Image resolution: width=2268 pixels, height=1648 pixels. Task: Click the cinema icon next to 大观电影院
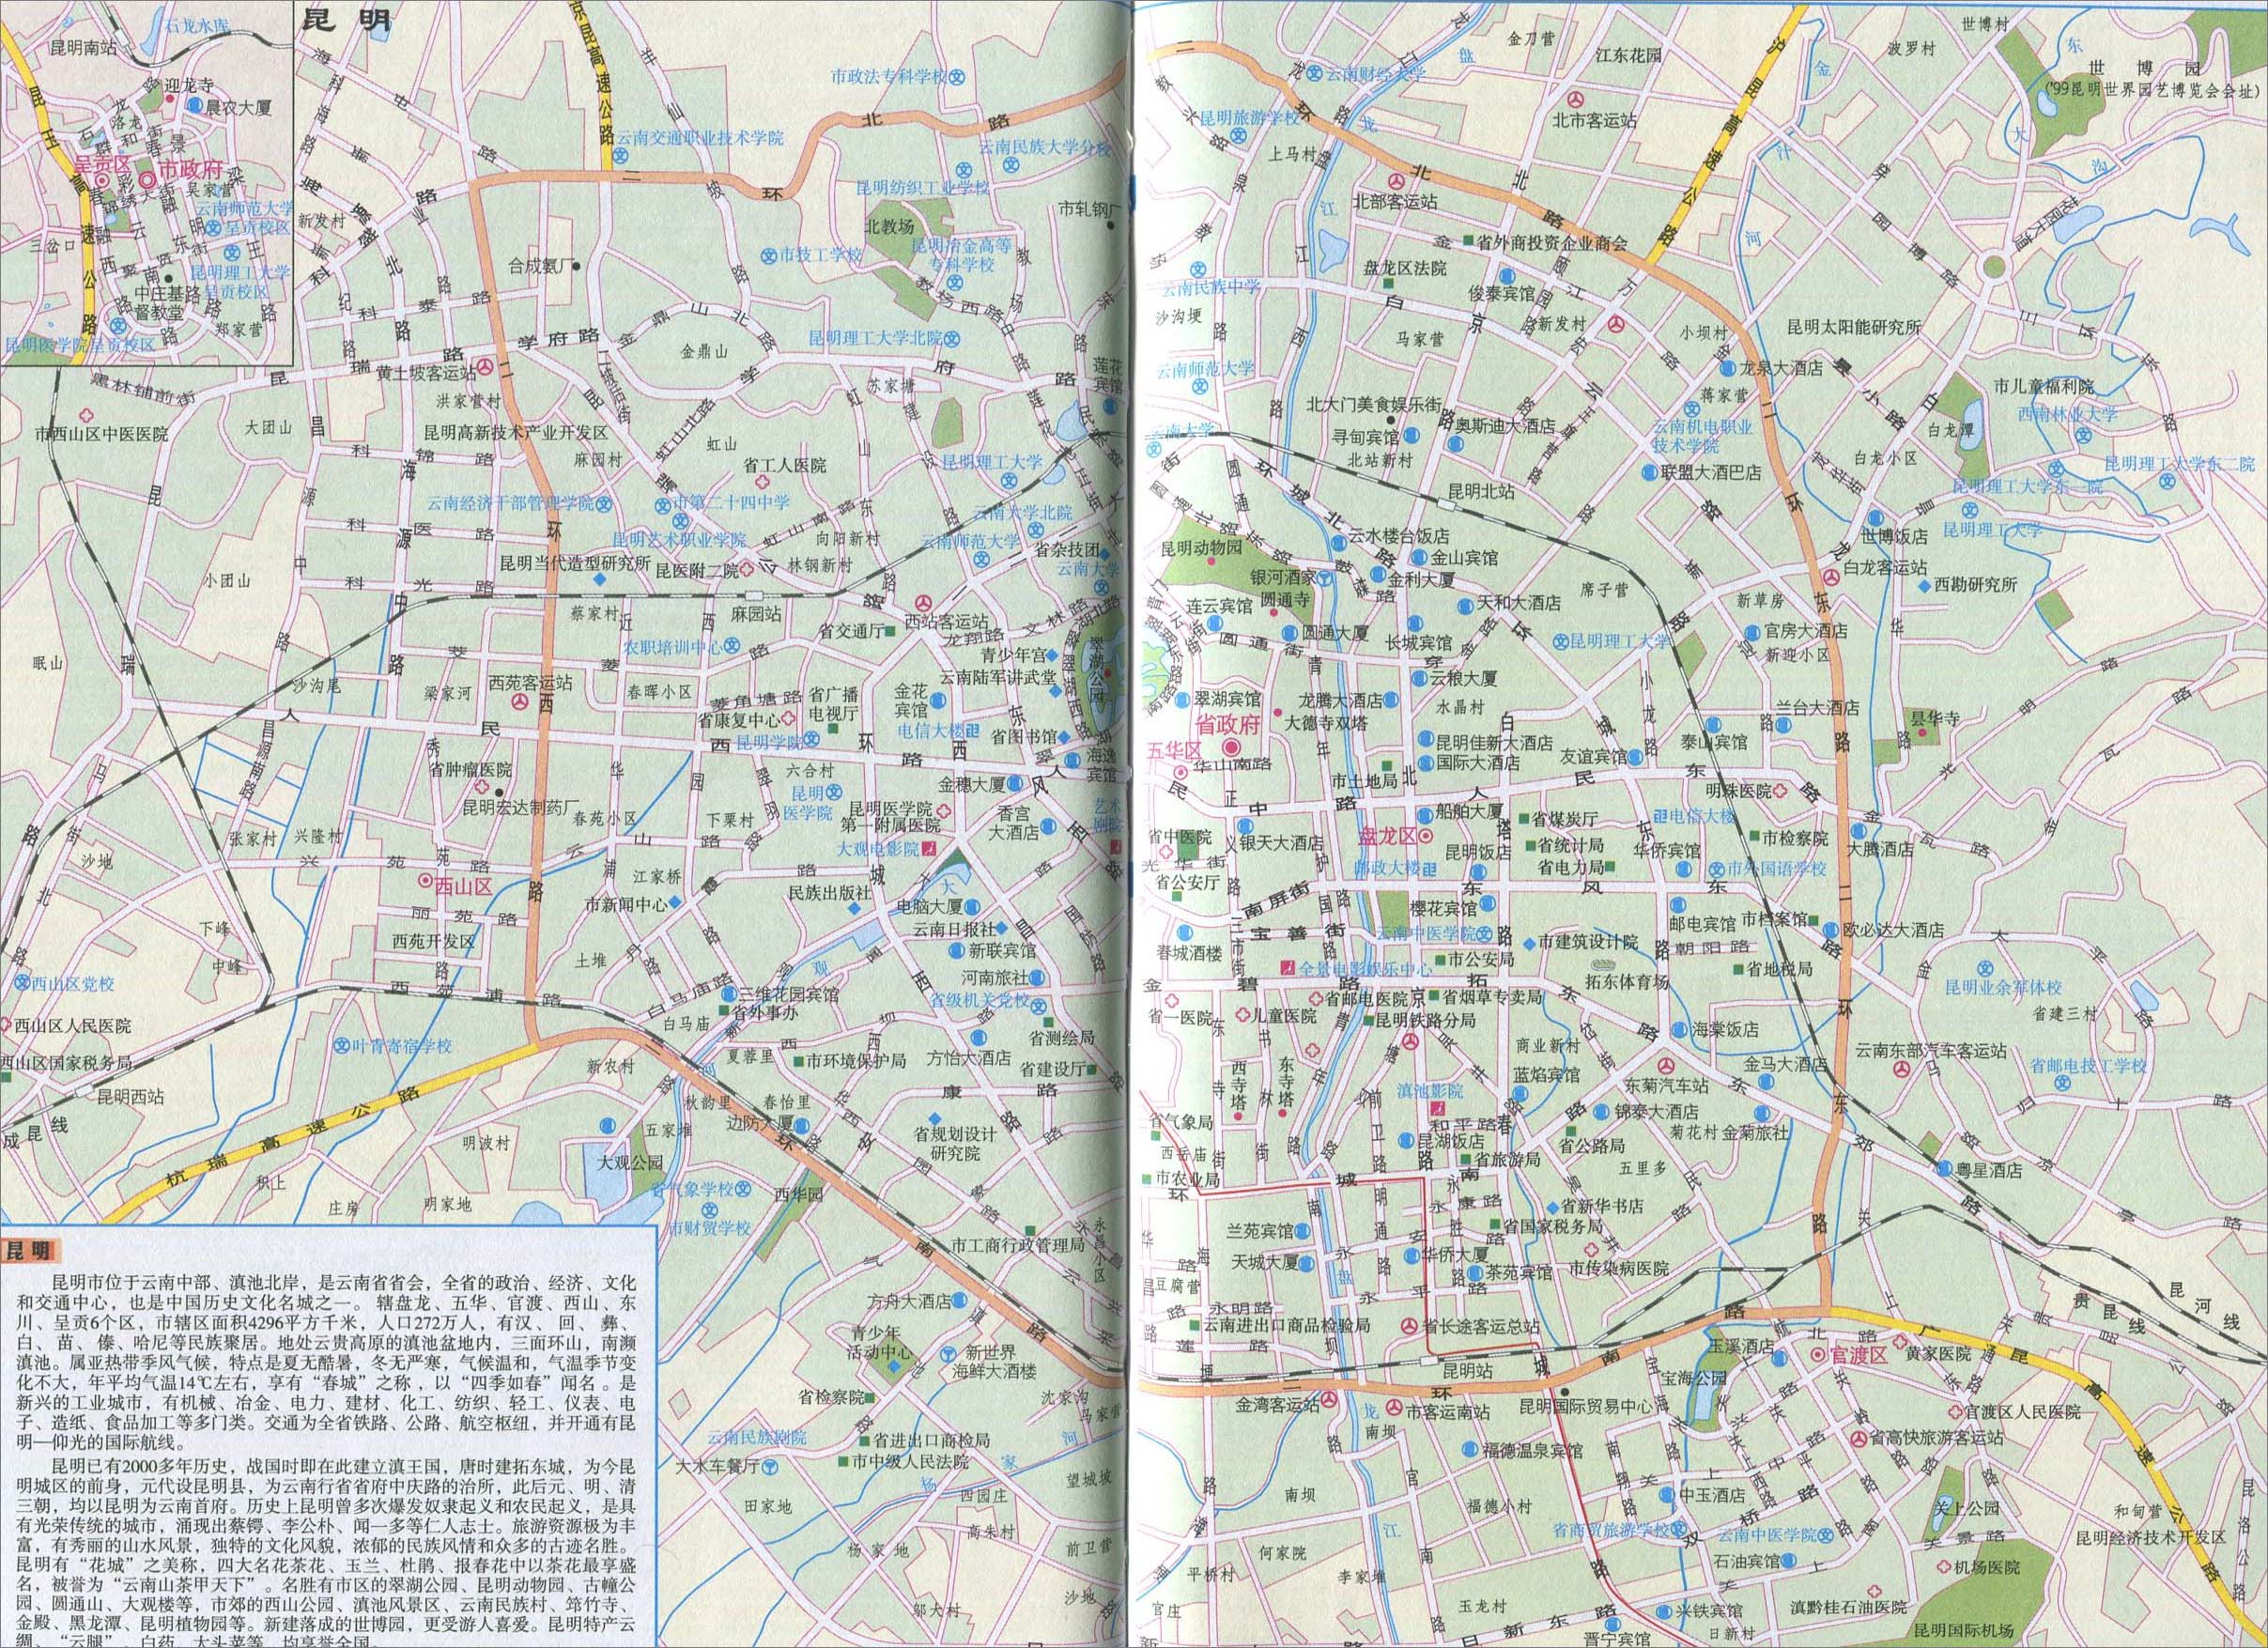click(x=930, y=850)
